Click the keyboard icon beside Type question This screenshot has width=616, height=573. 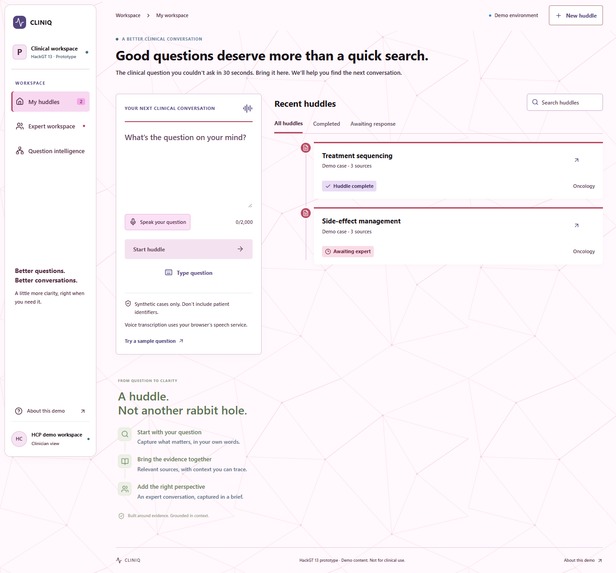tap(169, 273)
